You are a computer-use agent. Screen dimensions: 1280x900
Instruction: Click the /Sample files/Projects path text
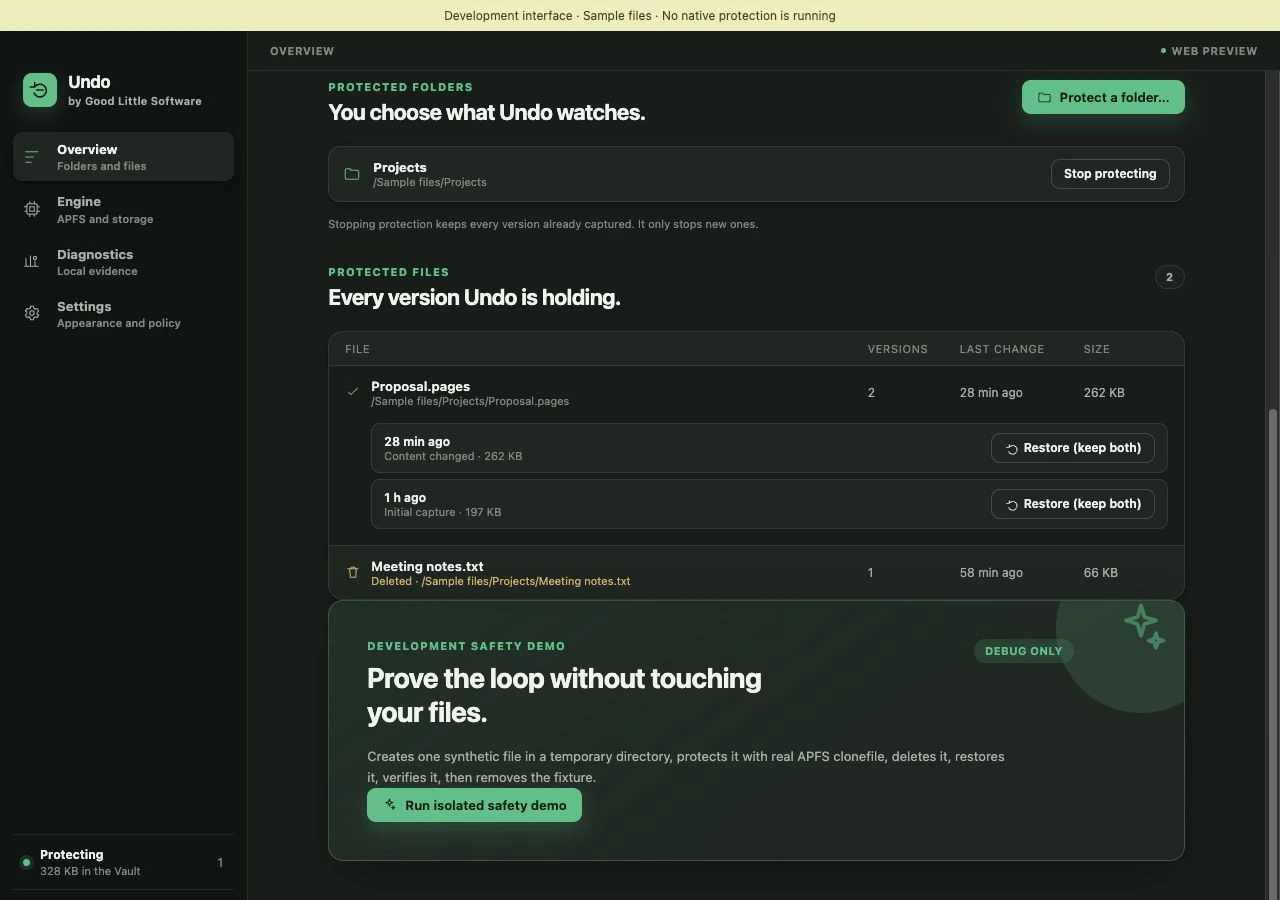(x=430, y=182)
